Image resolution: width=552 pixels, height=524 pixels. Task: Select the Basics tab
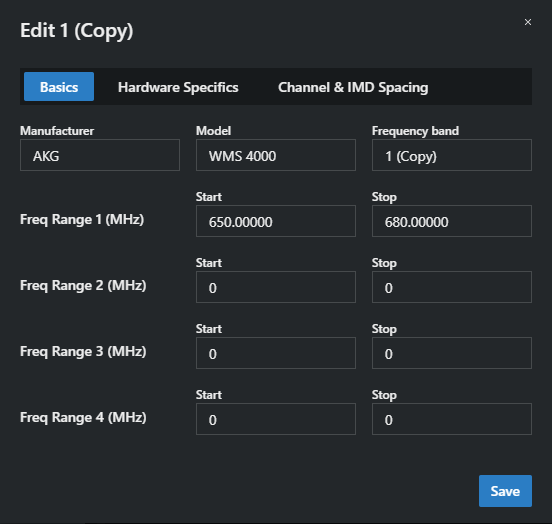tap(59, 87)
